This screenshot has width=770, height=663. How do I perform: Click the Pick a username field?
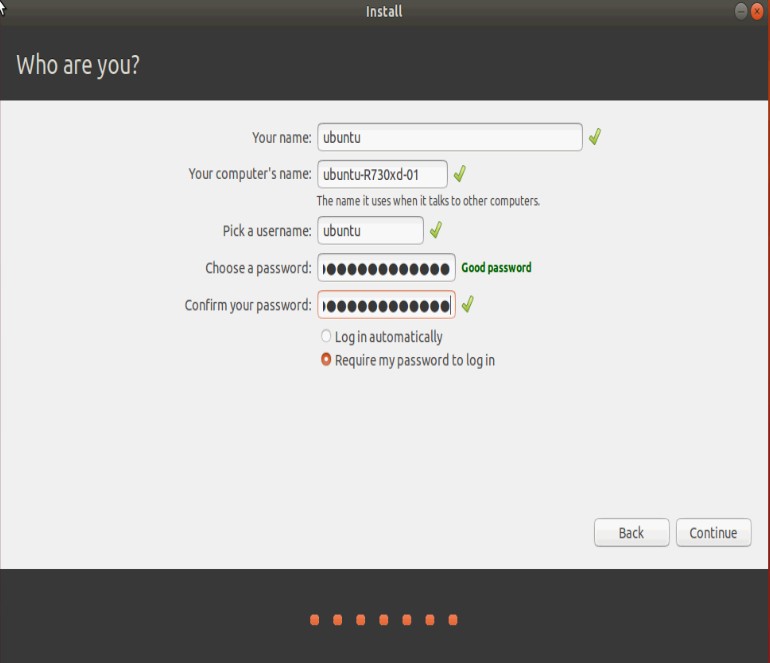pos(370,230)
